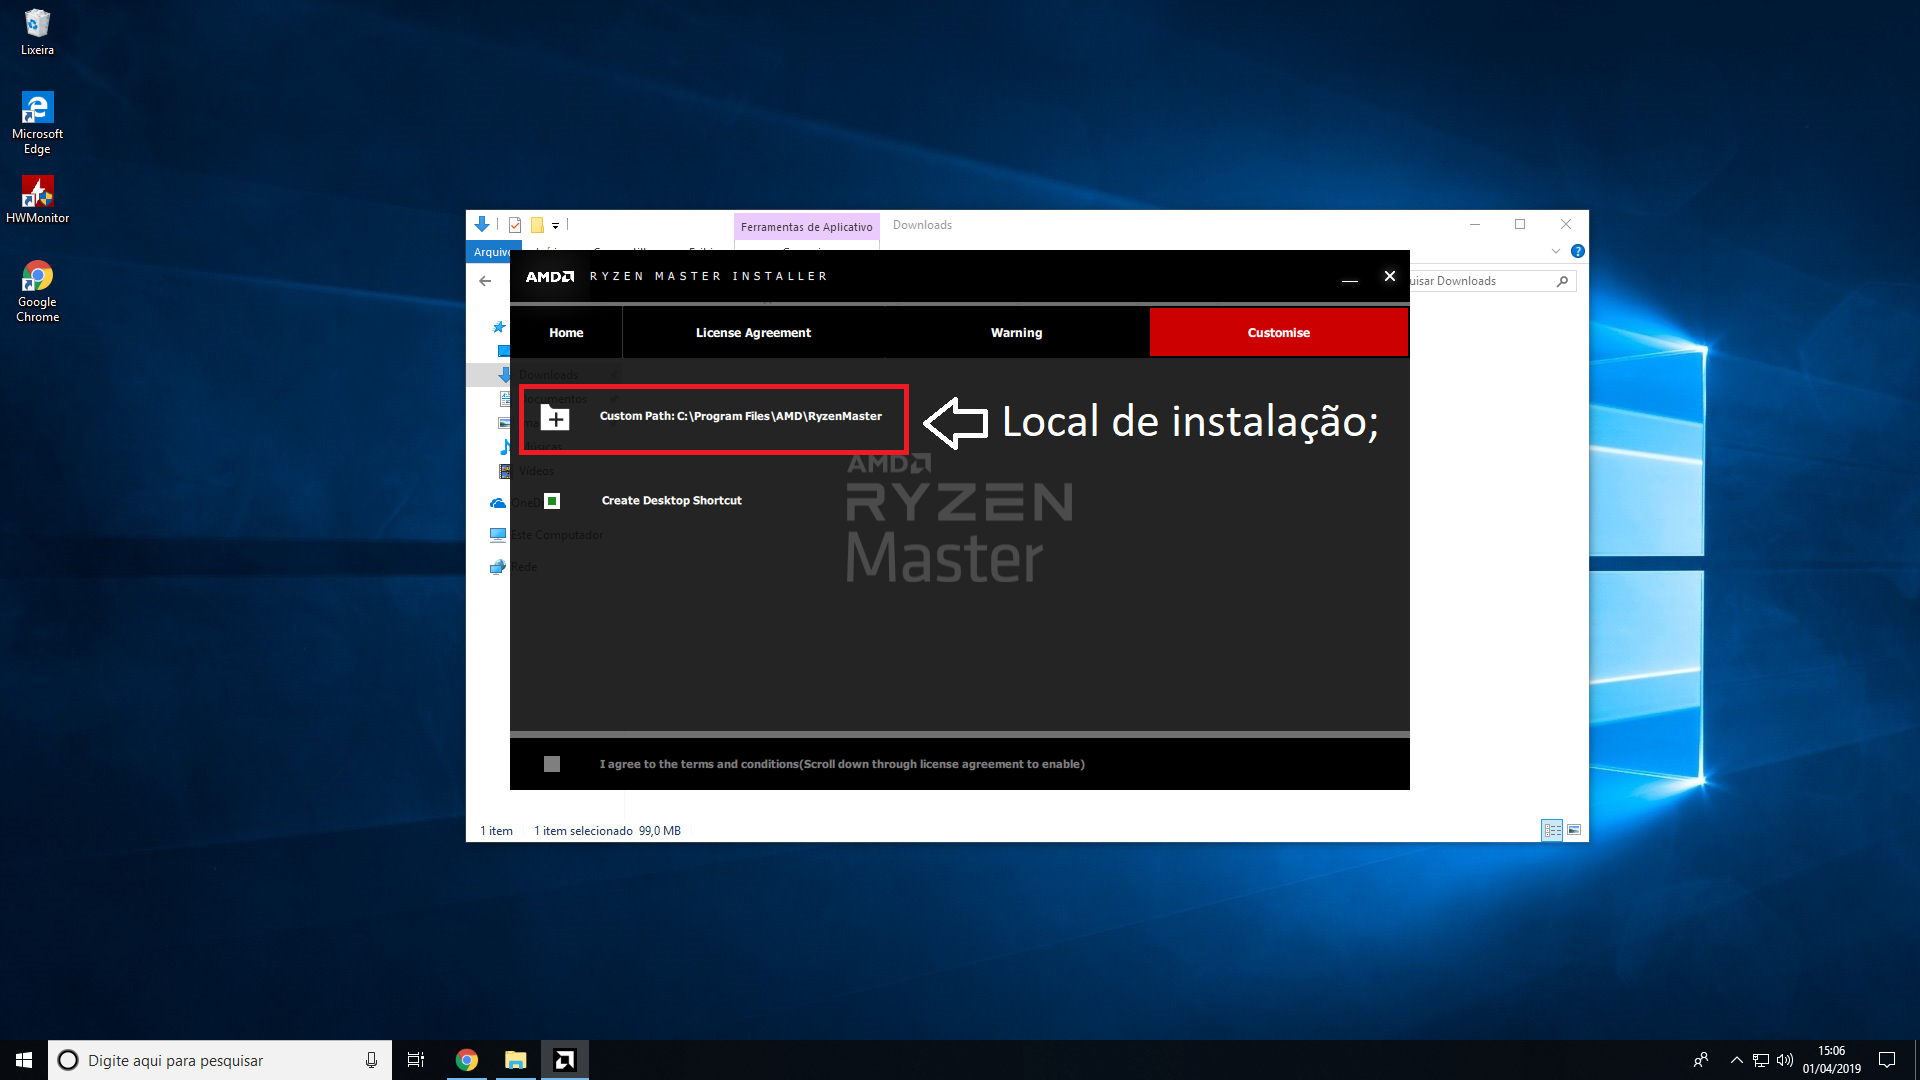Open the Home tab in Ryzen Master Installer
The image size is (1920, 1080).
[566, 333]
